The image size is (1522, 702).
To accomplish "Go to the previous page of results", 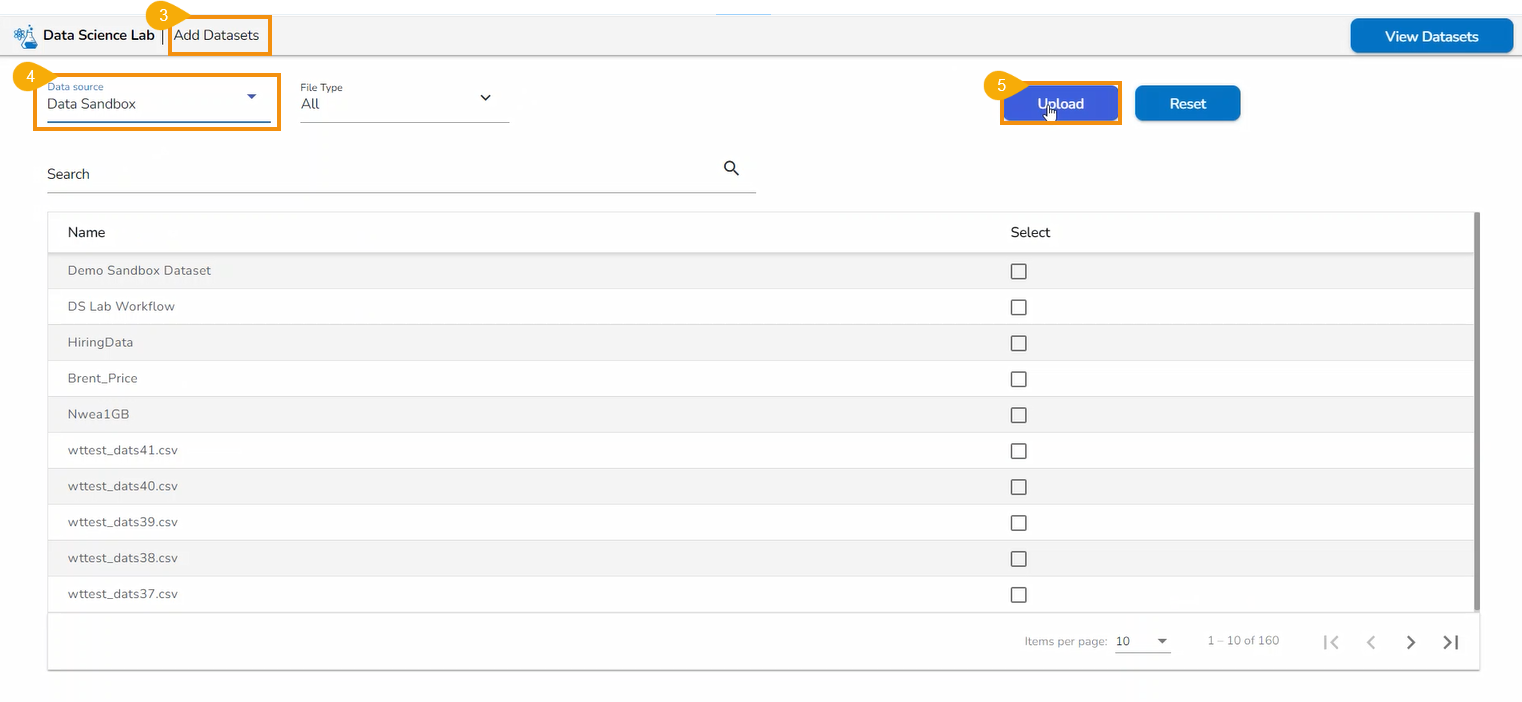I will tap(1371, 642).
